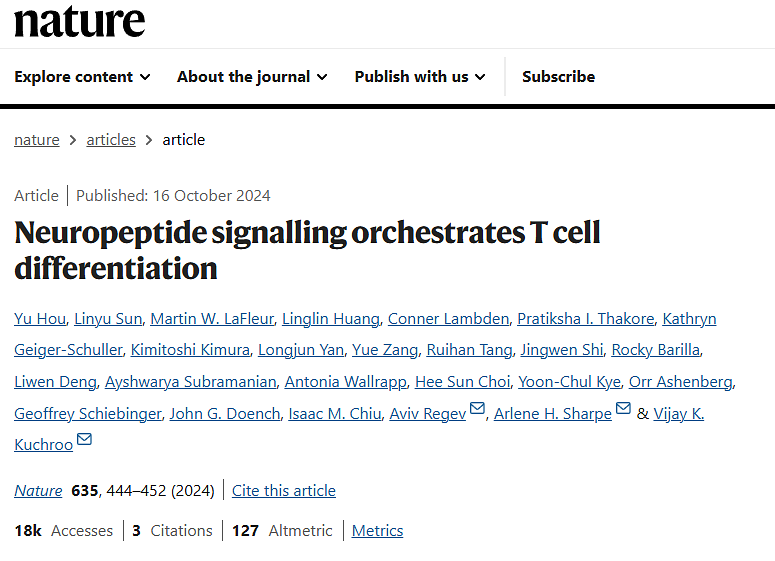Click email icon beside Arlene H. Sharpe
The width and height of the screenshot is (775, 561).
point(623,409)
